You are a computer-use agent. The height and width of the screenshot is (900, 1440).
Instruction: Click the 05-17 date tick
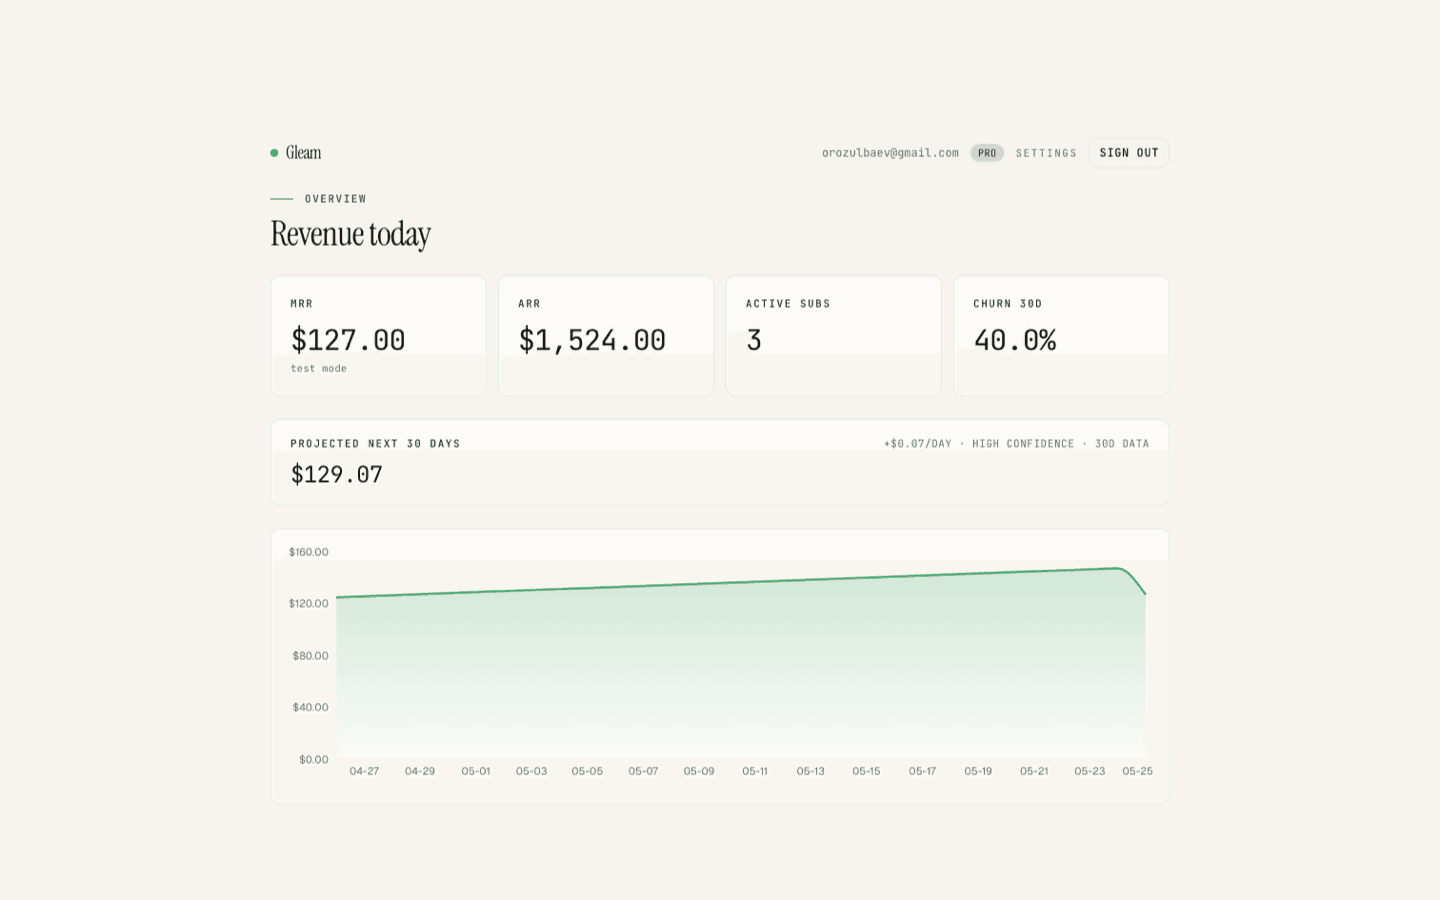click(x=922, y=771)
